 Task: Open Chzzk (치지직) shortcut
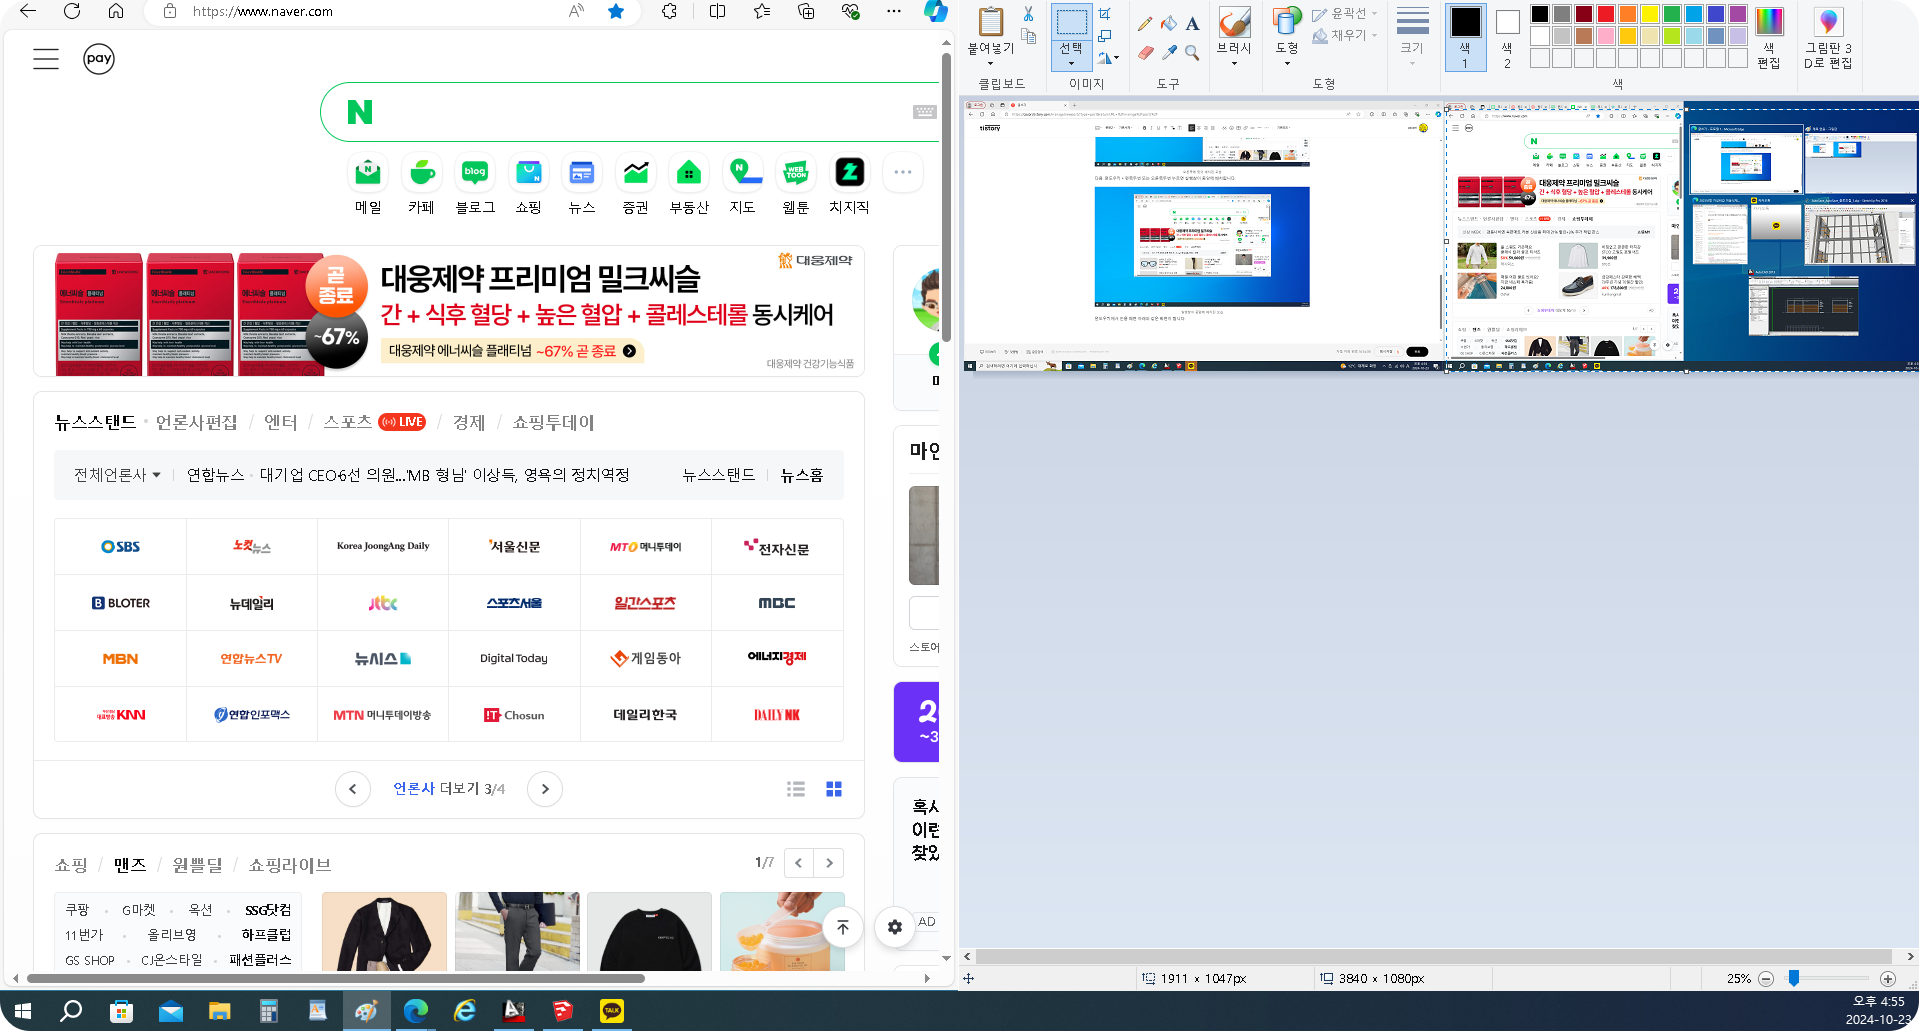[849, 186]
